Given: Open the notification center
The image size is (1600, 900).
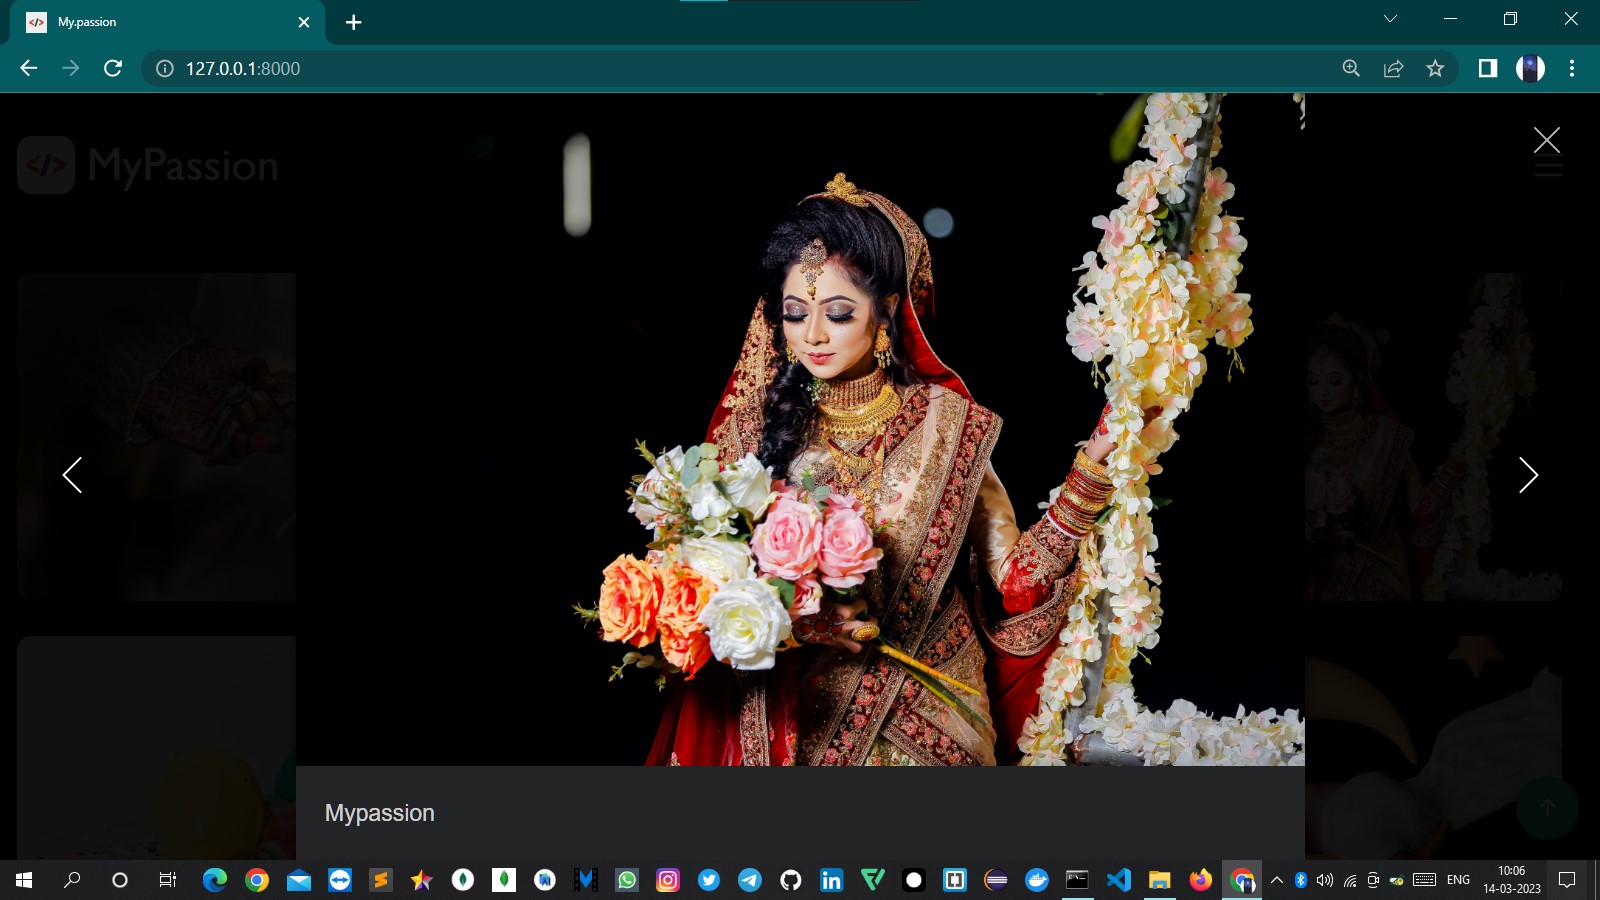Looking at the screenshot, I should click(1567, 880).
